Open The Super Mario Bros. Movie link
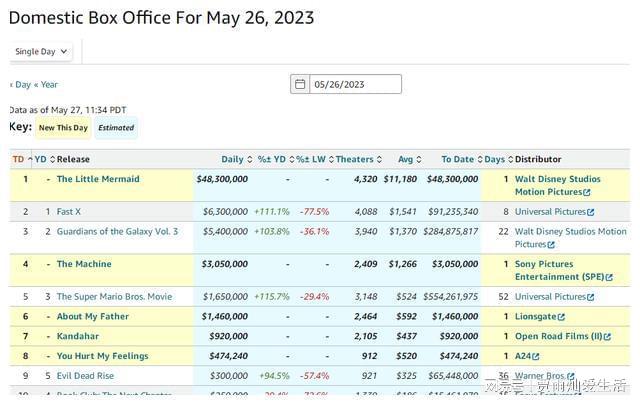Viewport: 640px width, 405px height. click(114, 296)
